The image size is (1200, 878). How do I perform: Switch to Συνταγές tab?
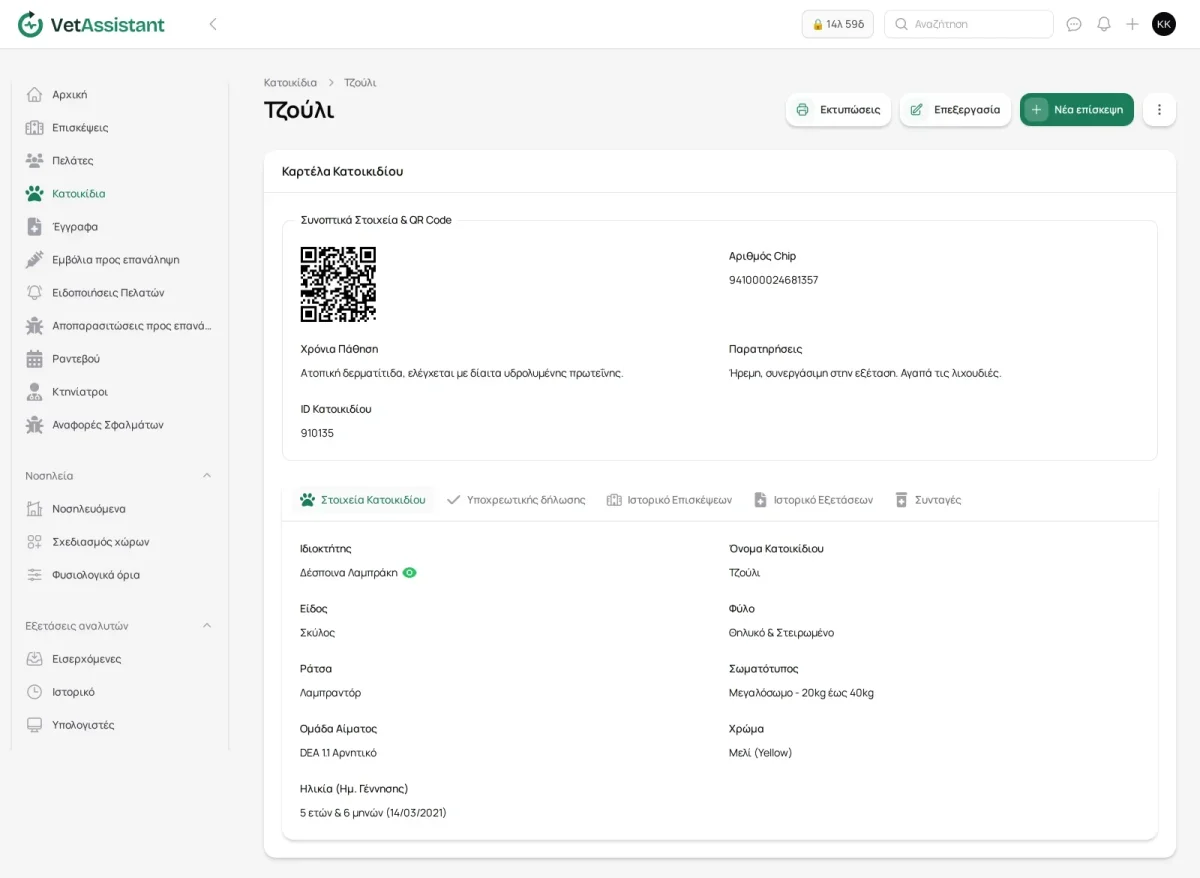pos(927,499)
